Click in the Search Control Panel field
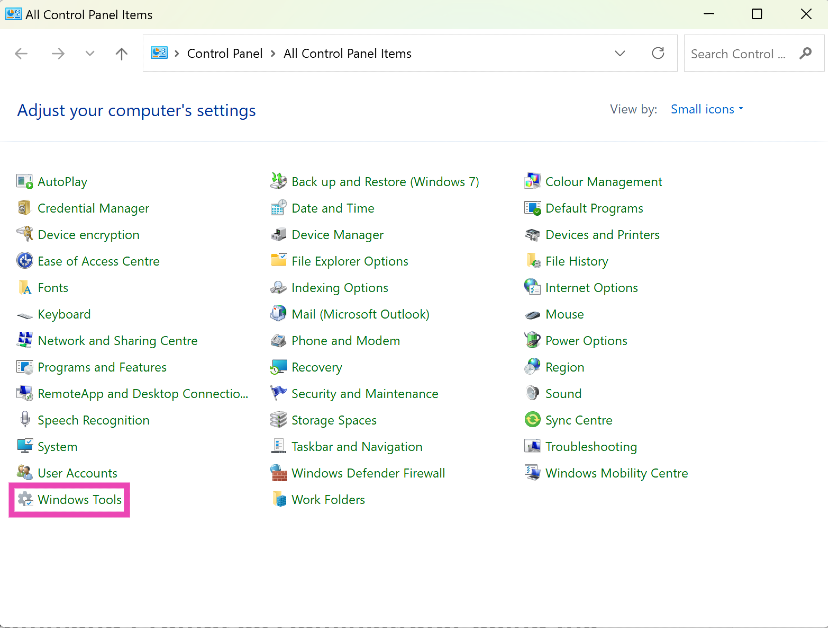 coord(738,54)
